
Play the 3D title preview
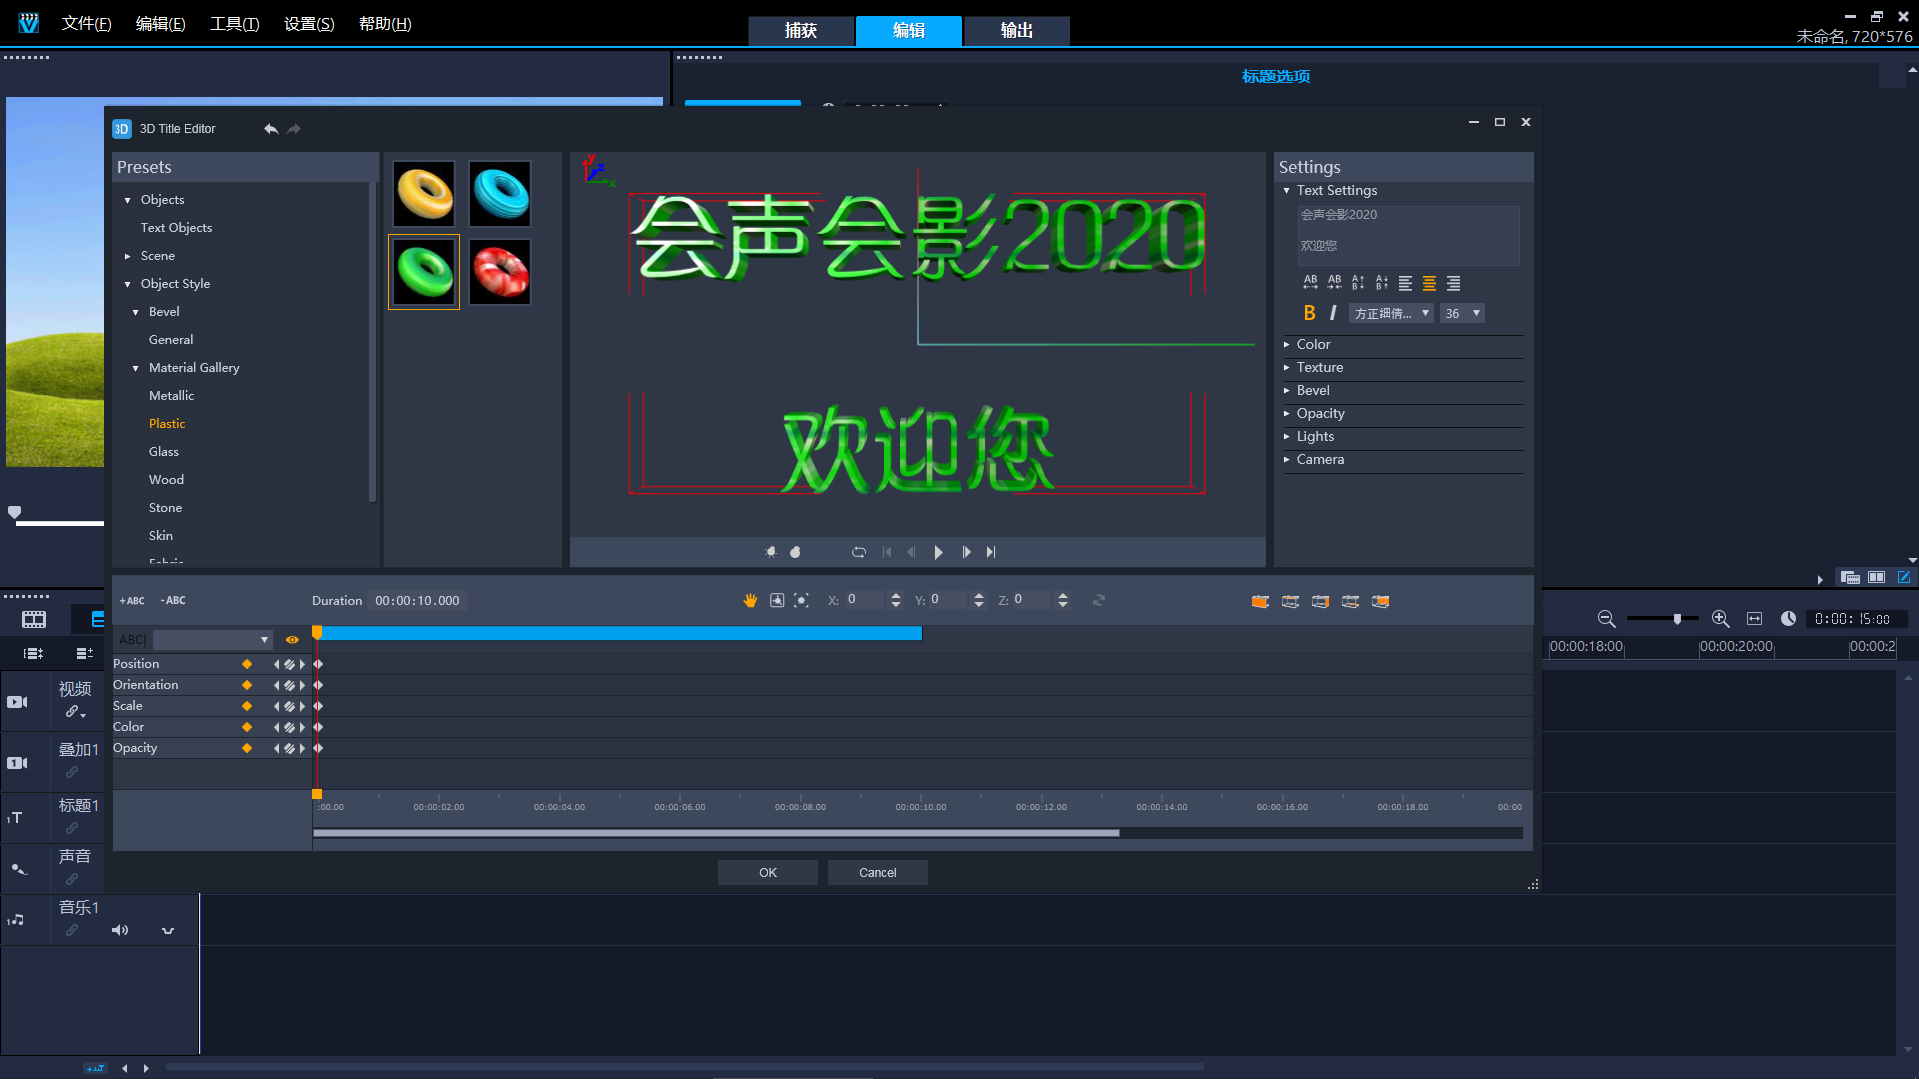[938, 552]
